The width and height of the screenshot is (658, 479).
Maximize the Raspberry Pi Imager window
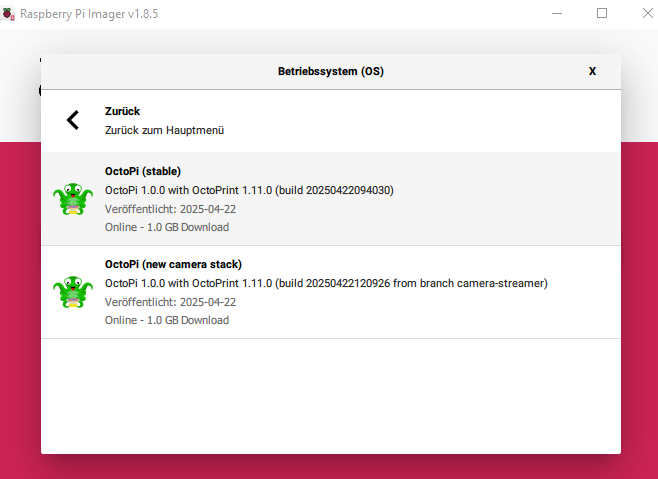[x=602, y=13]
